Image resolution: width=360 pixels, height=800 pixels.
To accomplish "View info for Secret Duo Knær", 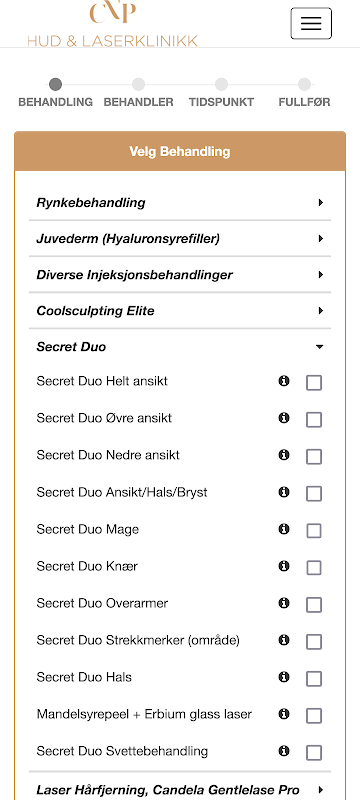I will [x=284, y=566].
